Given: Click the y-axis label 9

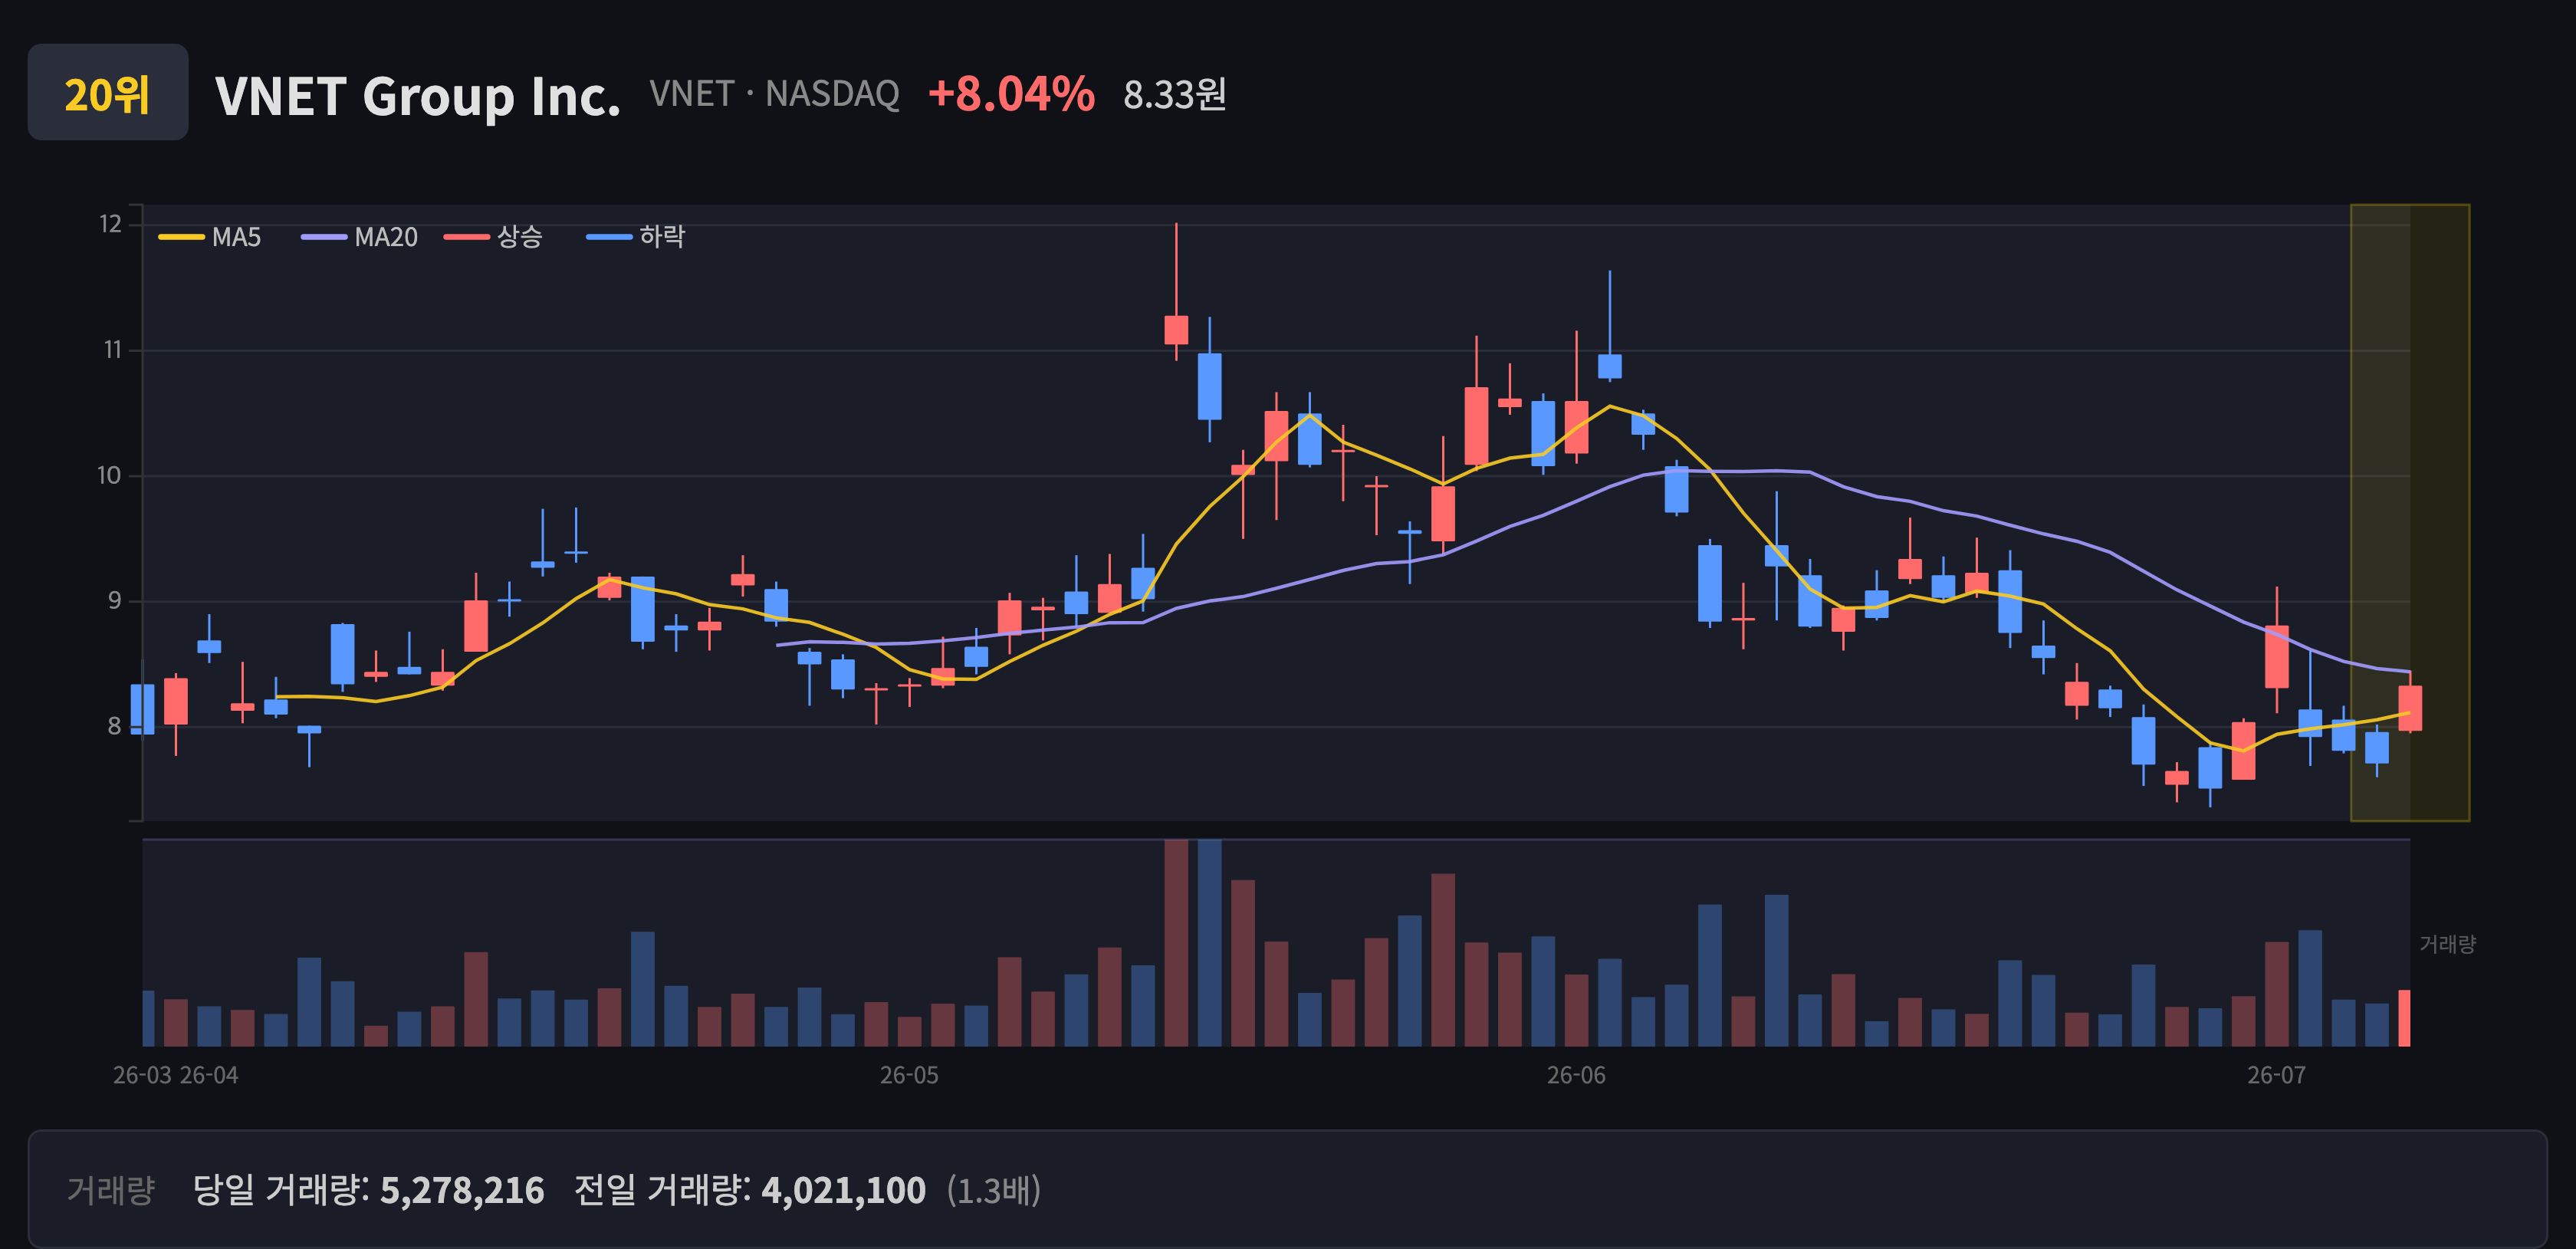Looking at the screenshot, I should tap(114, 601).
